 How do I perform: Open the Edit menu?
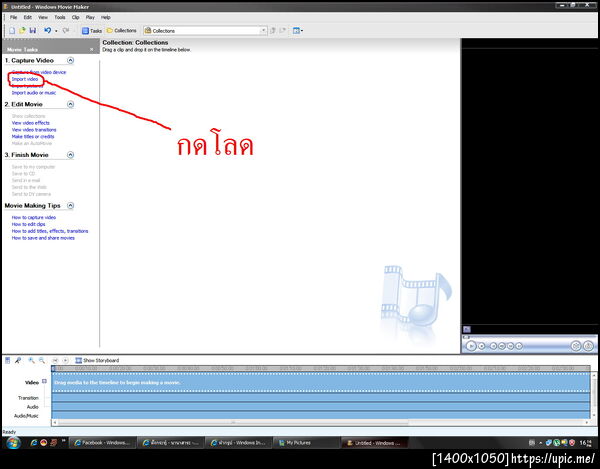(x=28, y=17)
